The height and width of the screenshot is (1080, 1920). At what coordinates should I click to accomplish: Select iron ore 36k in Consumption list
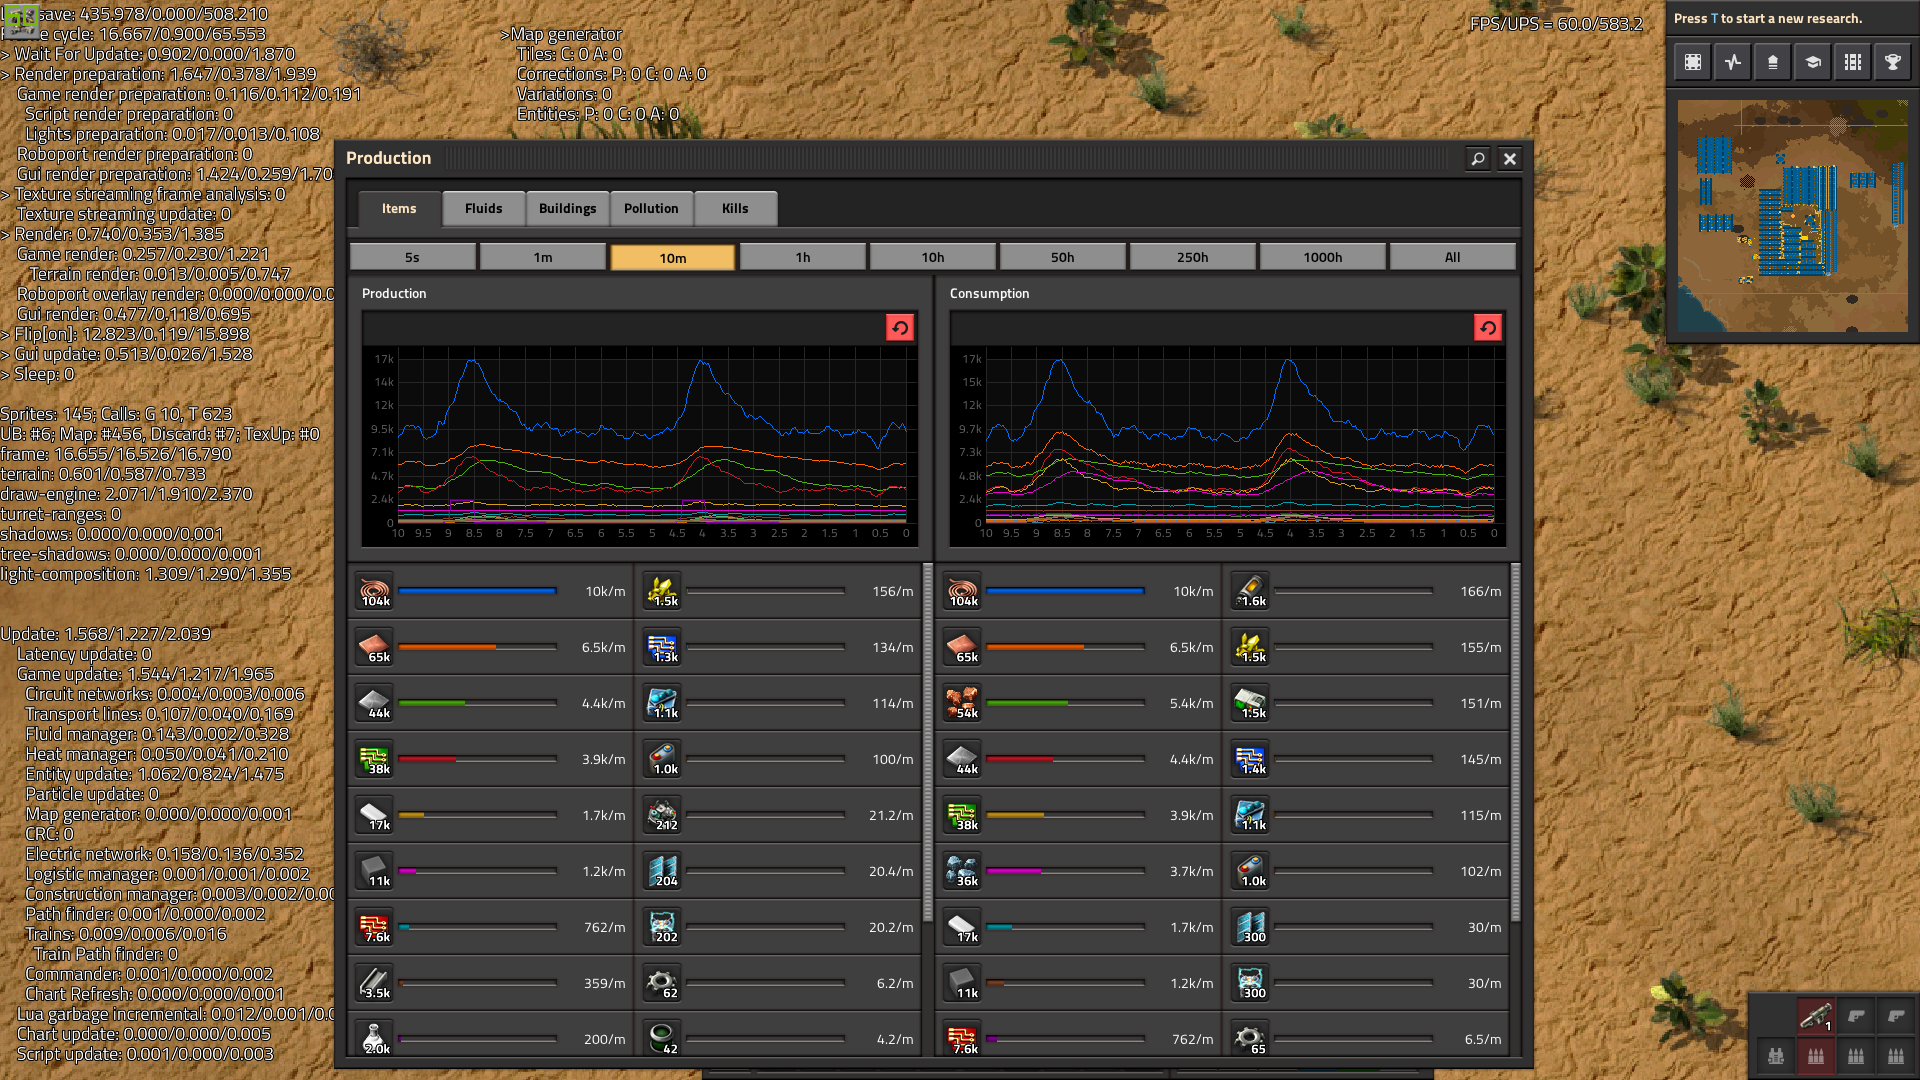coord(964,871)
